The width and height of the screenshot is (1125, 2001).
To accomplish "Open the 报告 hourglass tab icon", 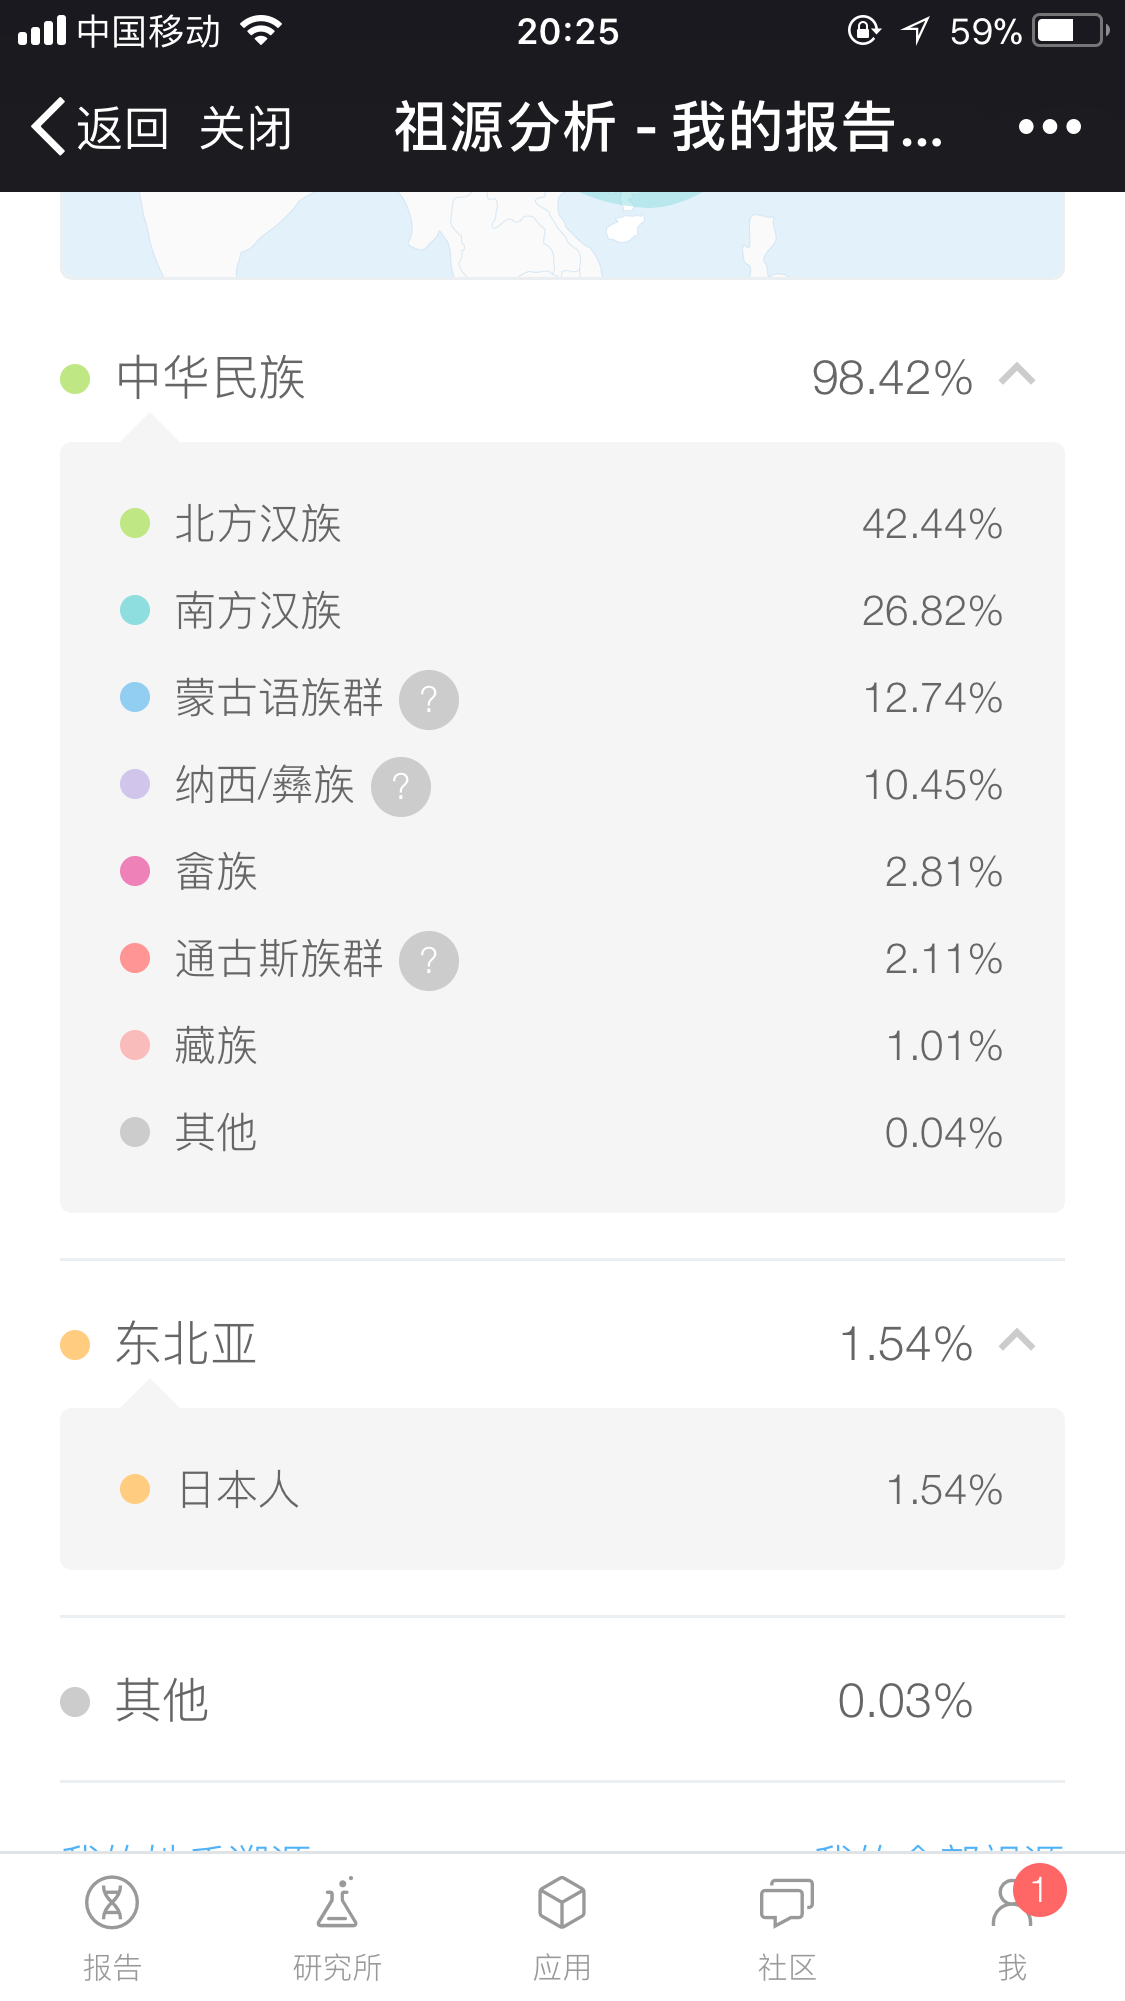I will pyautogui.click(x=112, y=1903).
